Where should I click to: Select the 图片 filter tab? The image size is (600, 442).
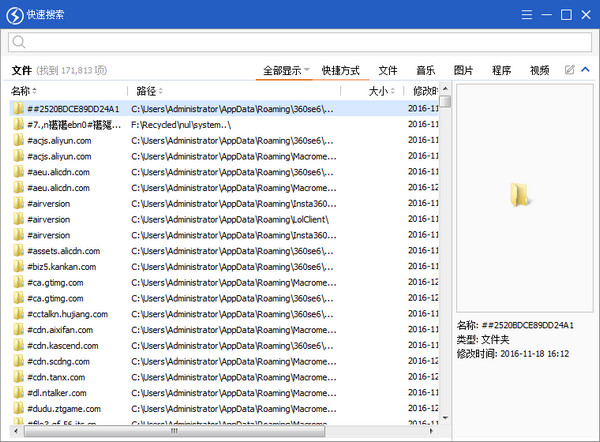[463, 71]
